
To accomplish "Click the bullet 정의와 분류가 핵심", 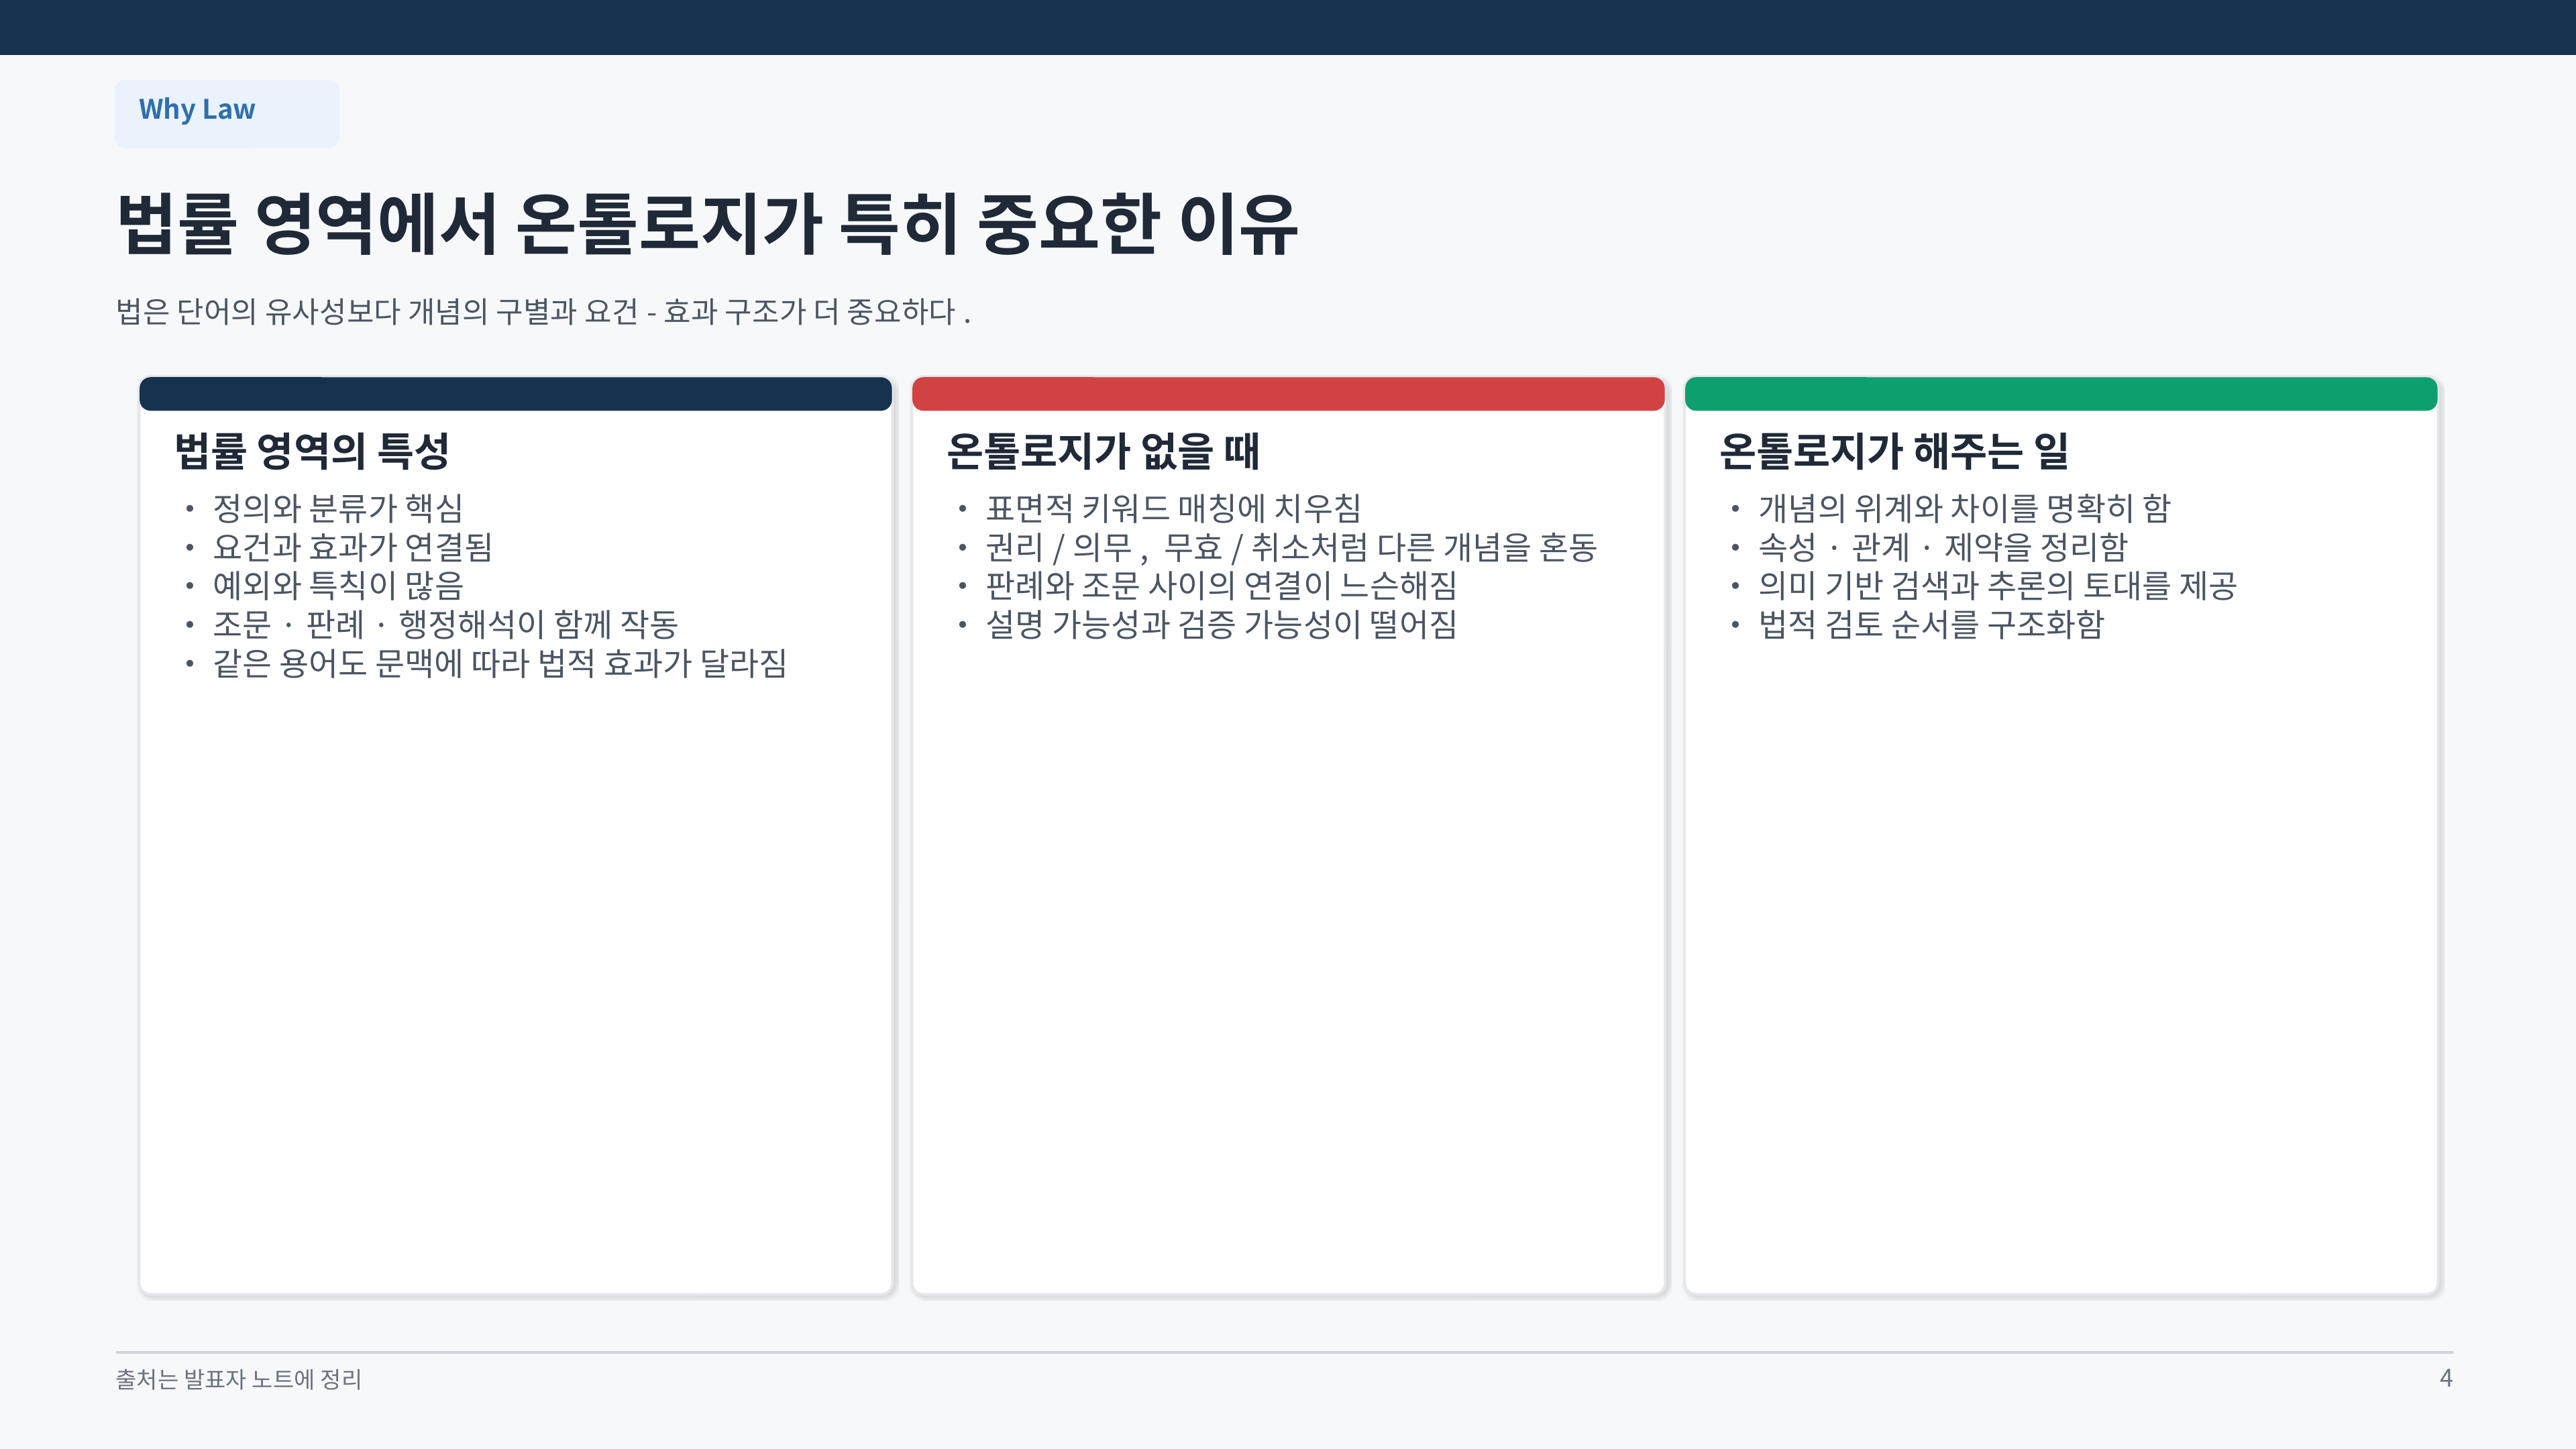I will click(x=338, y=508).
